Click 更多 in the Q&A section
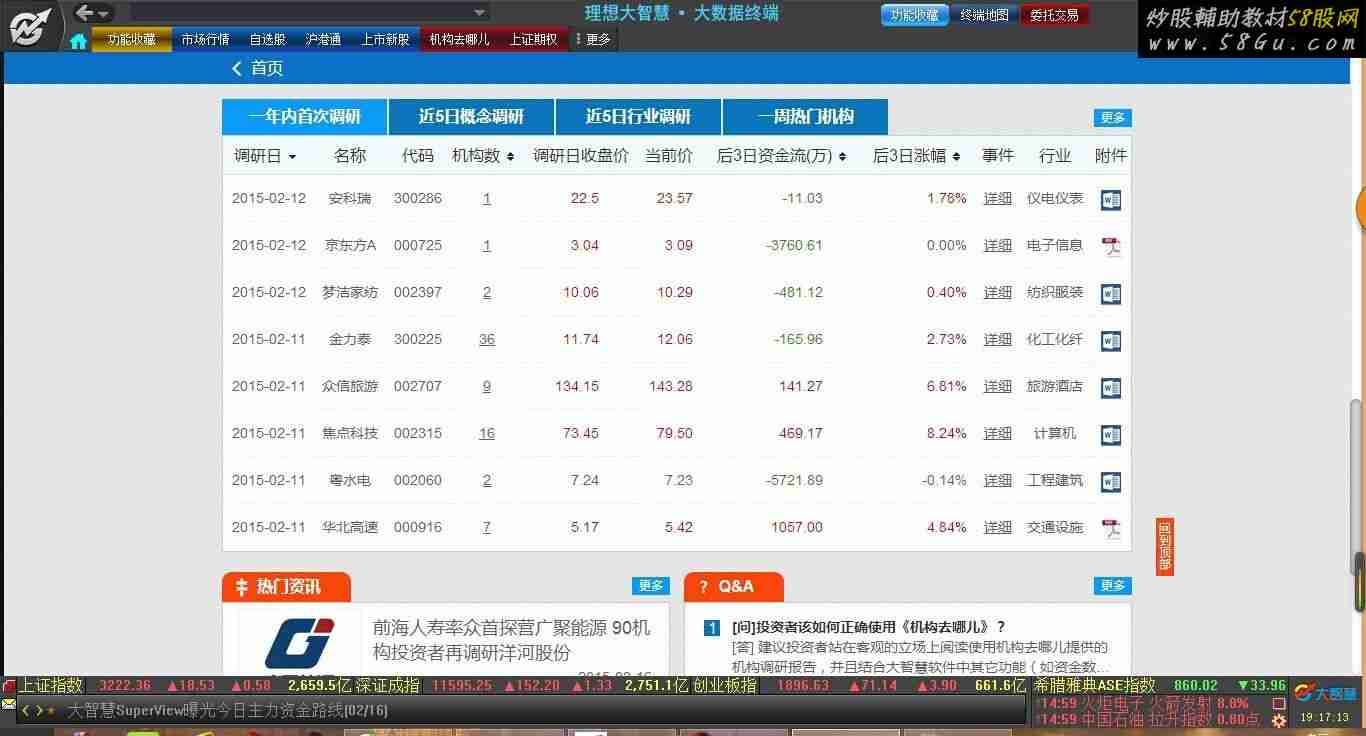This screenshot has height=736, width=1366. point(1113,586)
